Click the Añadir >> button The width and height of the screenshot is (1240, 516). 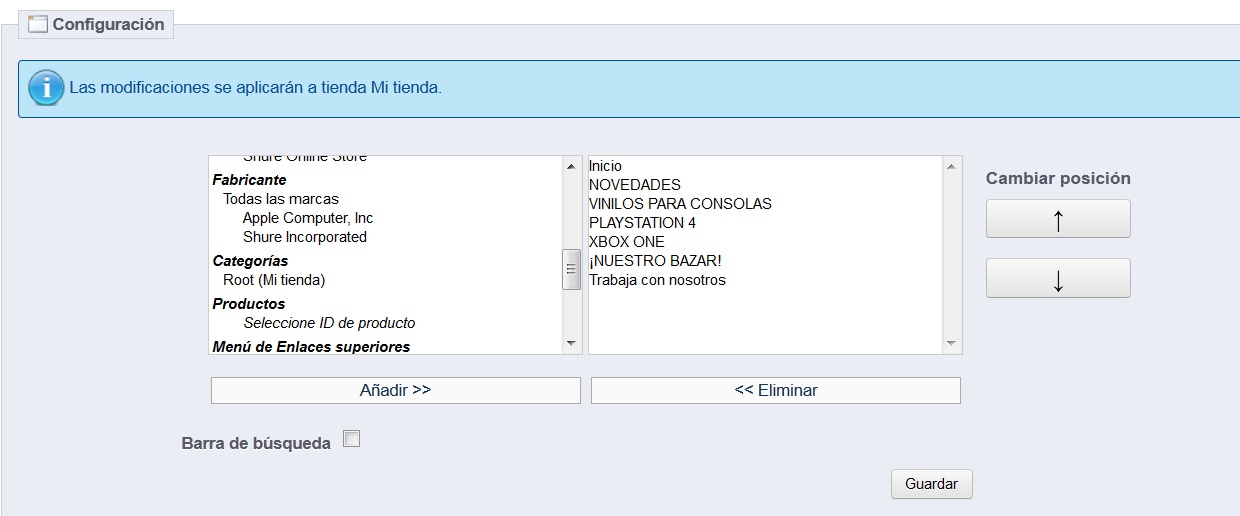395,390
